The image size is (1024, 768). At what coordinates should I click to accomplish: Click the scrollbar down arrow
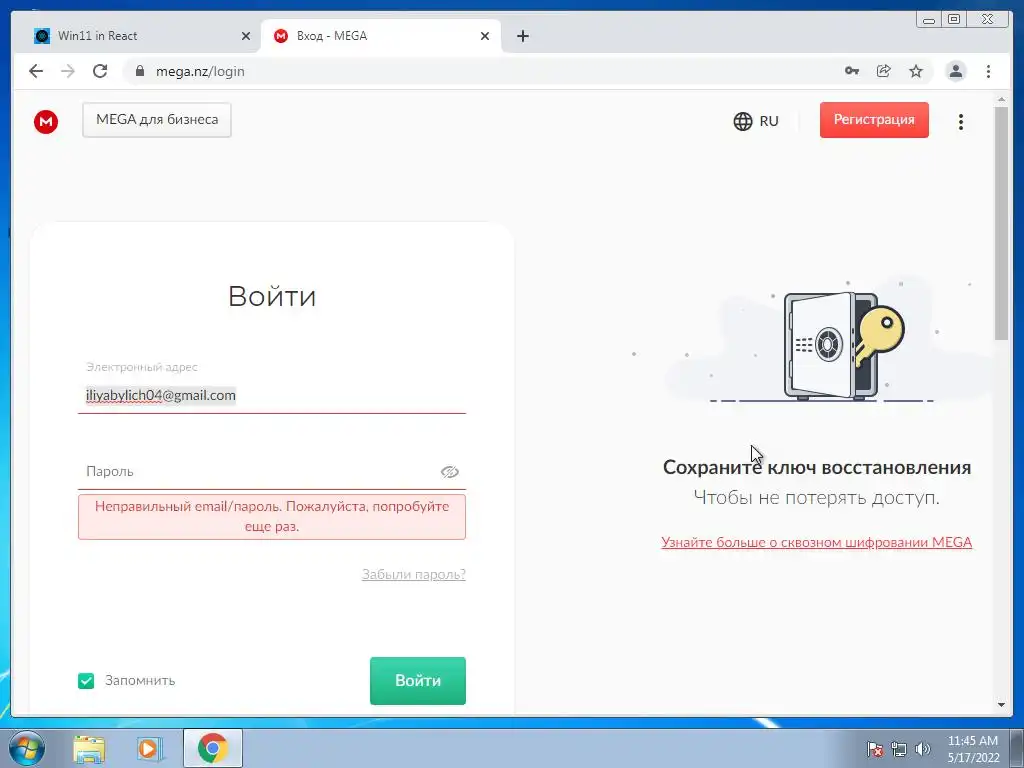1001,705
